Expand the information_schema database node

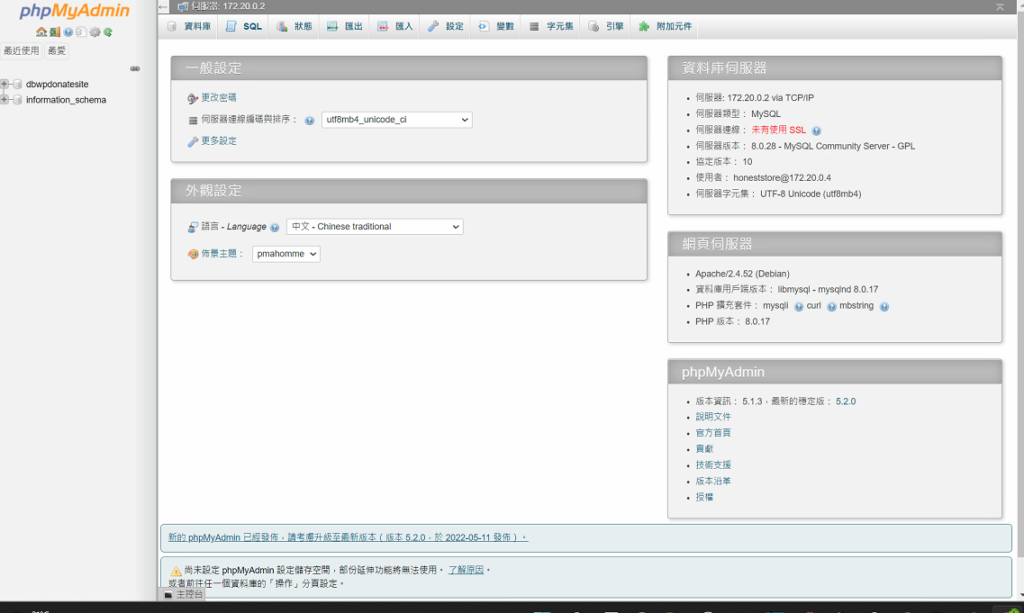point(5,100)
